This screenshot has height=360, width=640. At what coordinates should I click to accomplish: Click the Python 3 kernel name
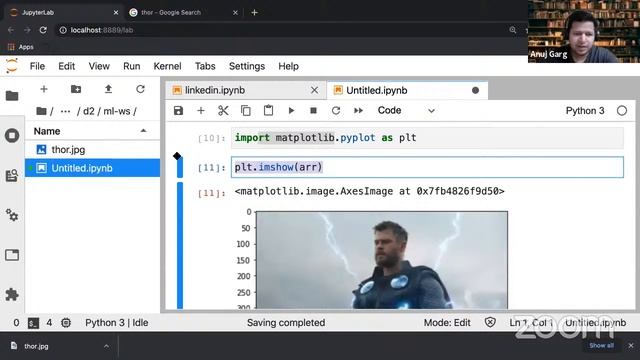pyautogui.click(x=585, y=111)
